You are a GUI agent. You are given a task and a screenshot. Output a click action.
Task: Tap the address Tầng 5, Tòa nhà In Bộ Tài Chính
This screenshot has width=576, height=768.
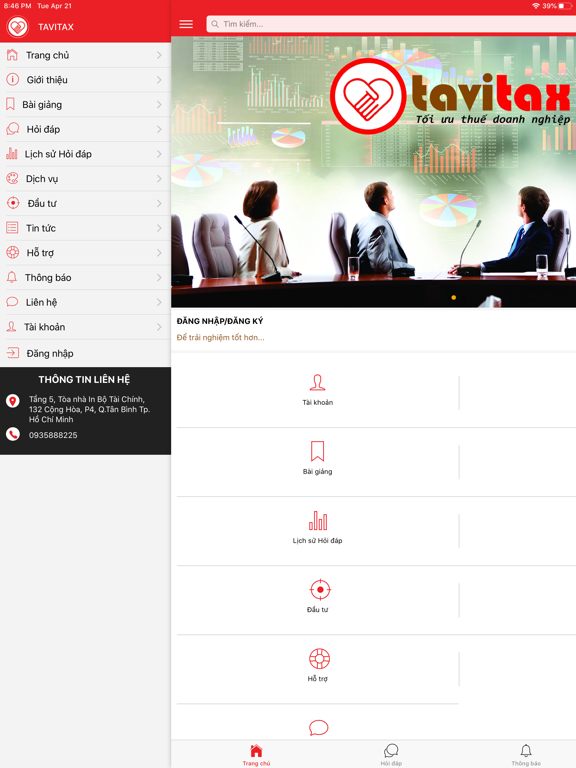pos(90,409)
